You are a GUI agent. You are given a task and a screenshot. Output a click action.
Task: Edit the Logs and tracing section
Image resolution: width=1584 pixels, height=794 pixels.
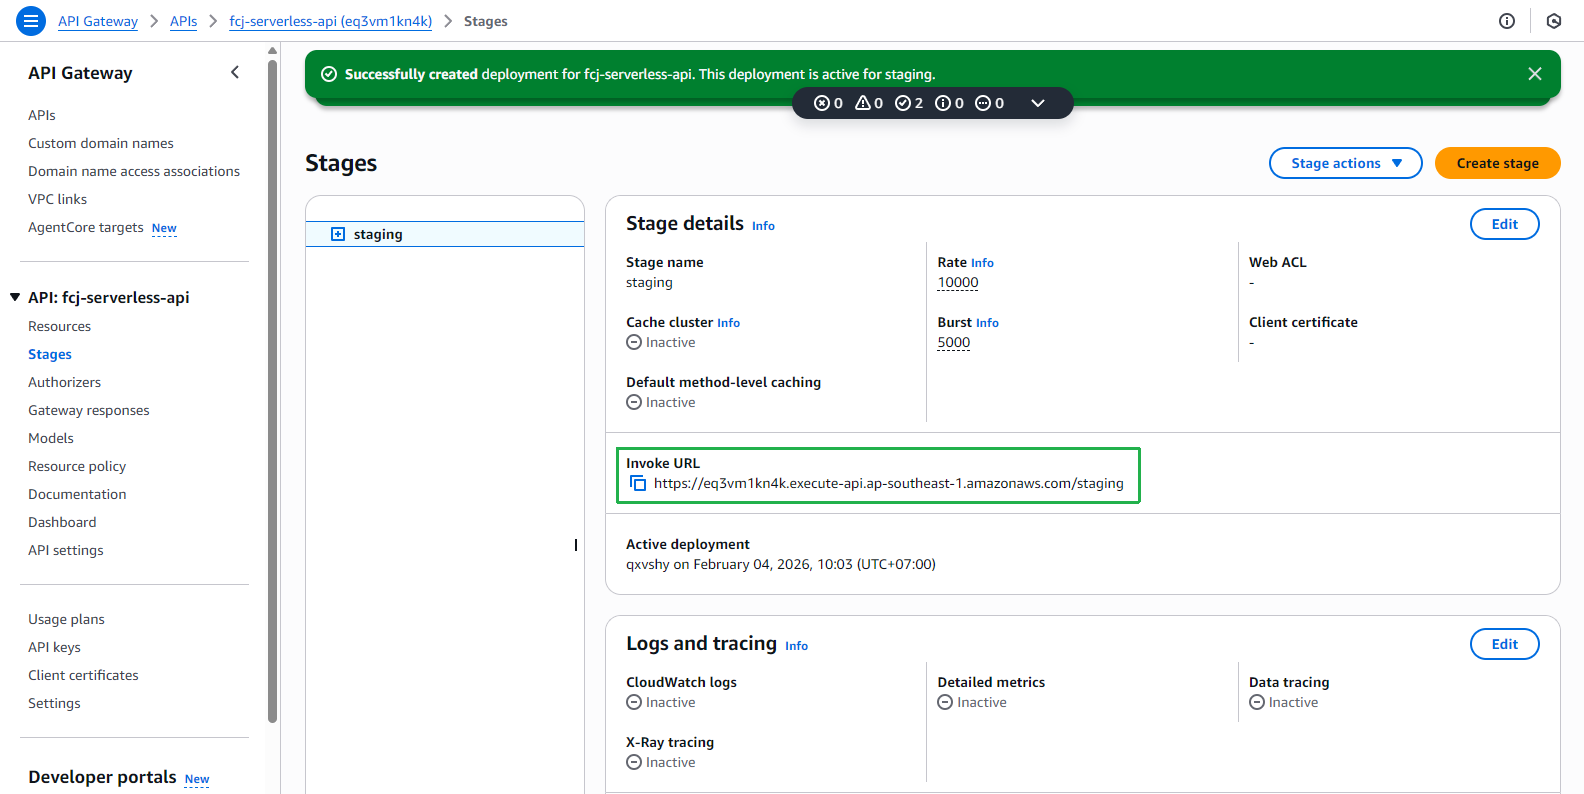tap(1505, 644)
